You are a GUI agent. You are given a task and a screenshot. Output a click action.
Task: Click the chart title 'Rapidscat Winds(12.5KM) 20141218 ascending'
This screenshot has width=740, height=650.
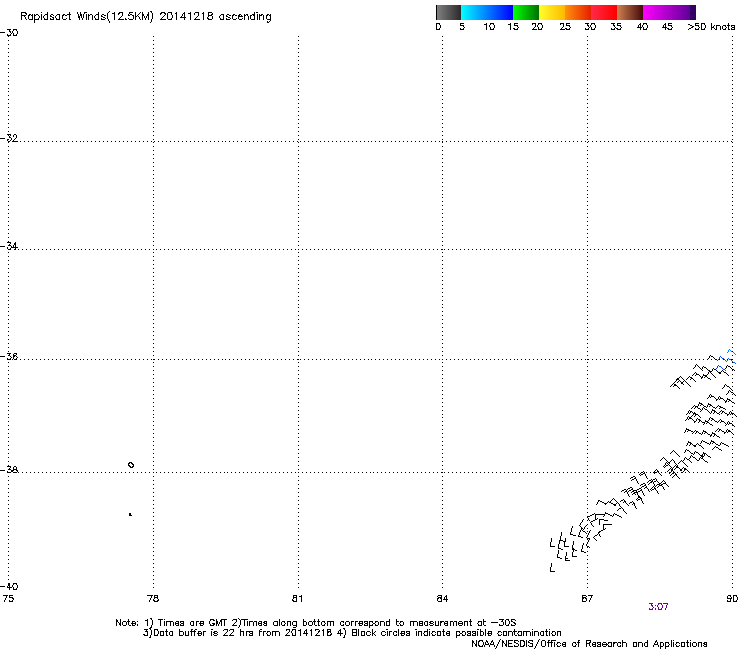pos(146,17)
